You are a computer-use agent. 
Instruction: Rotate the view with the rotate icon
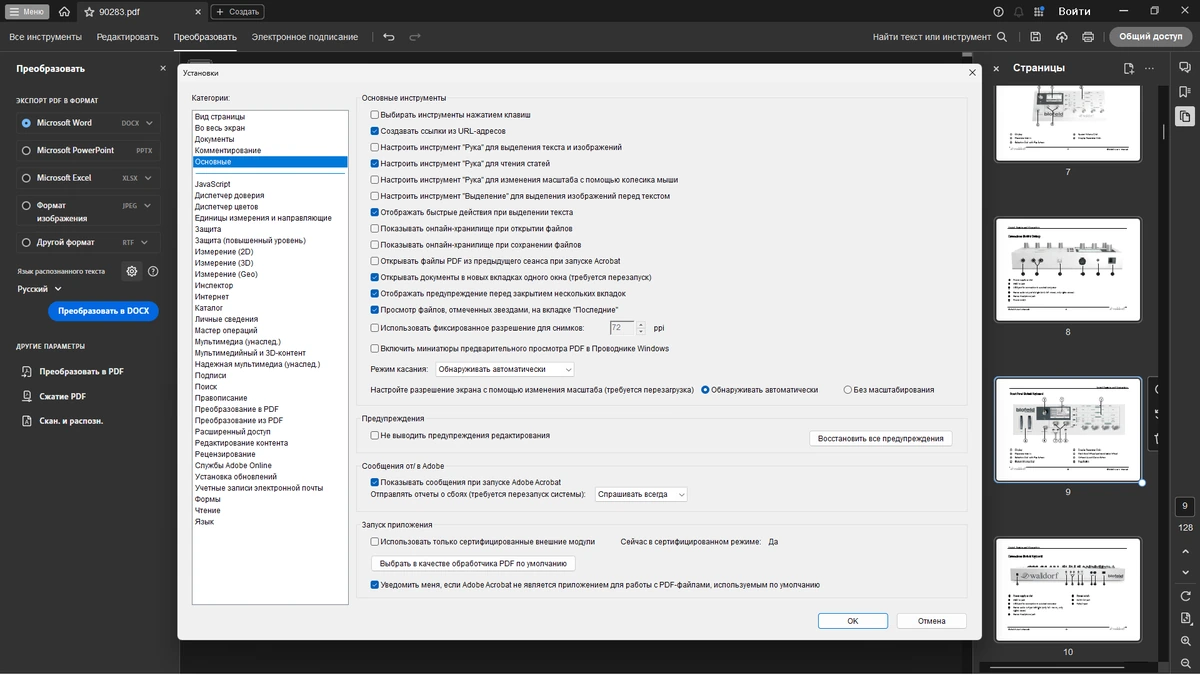coord(1185,596)
